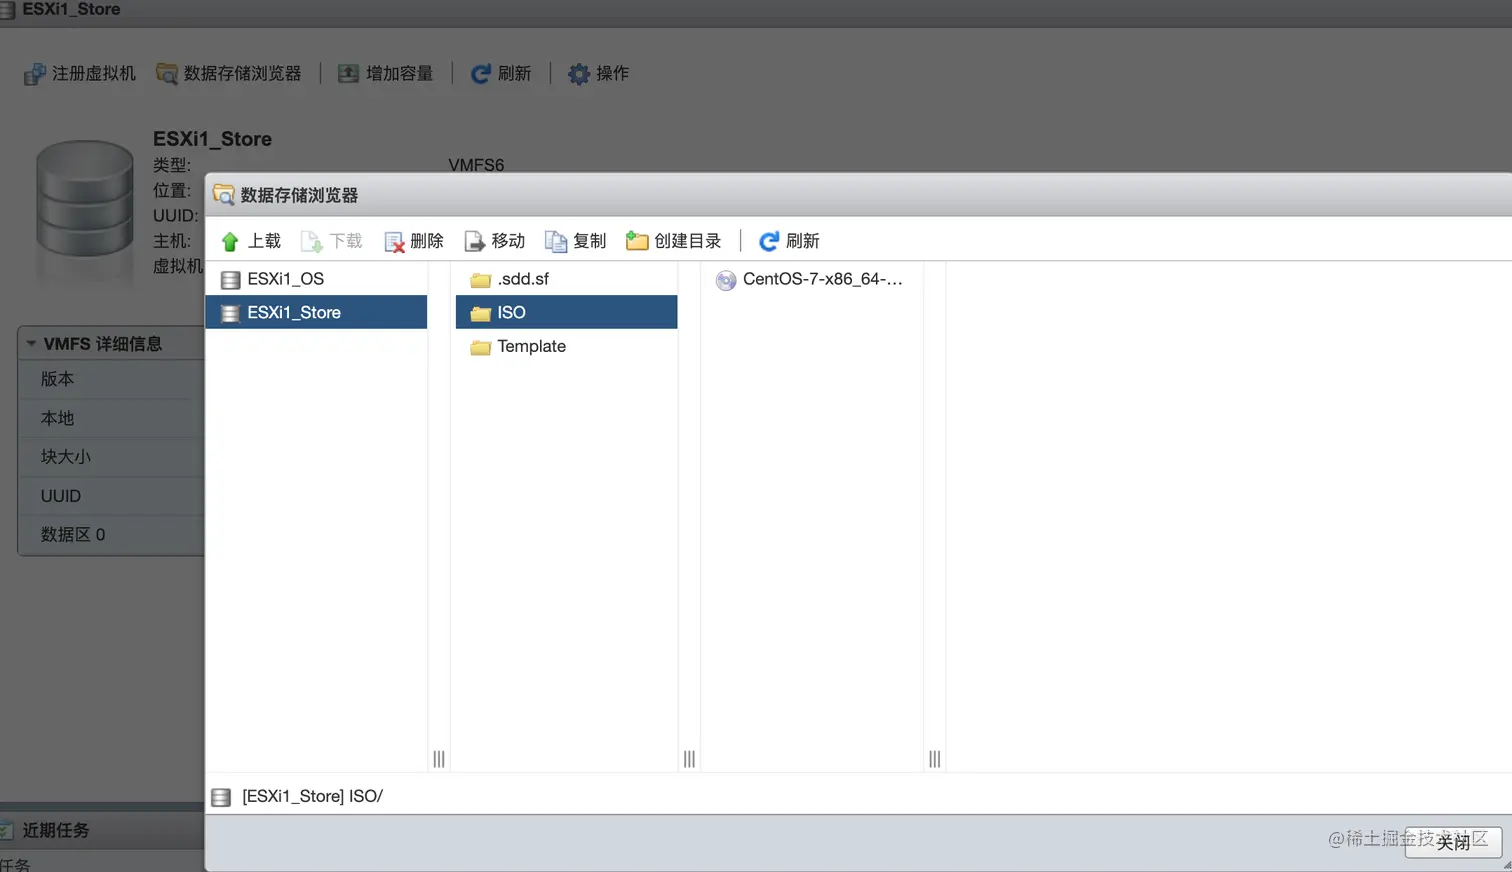Collapse the VMFS 详细信息 panel

31,344
